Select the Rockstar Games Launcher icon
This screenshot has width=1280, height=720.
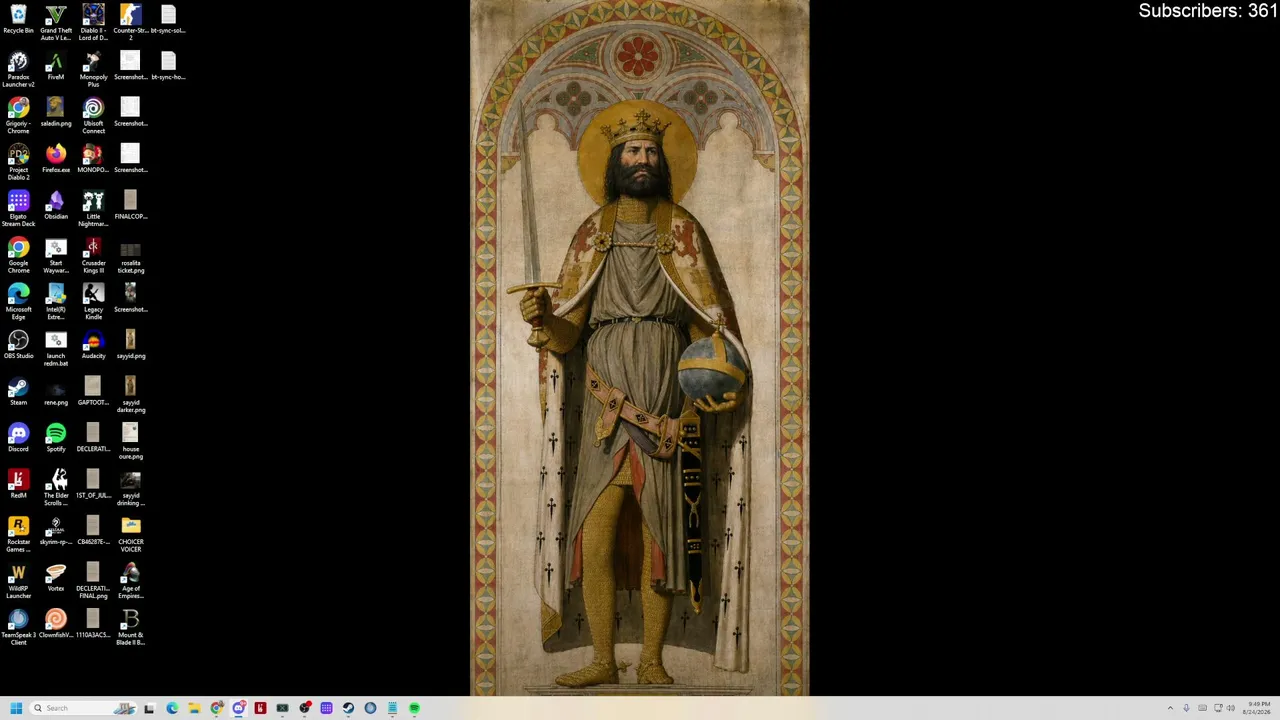[18, 534]
